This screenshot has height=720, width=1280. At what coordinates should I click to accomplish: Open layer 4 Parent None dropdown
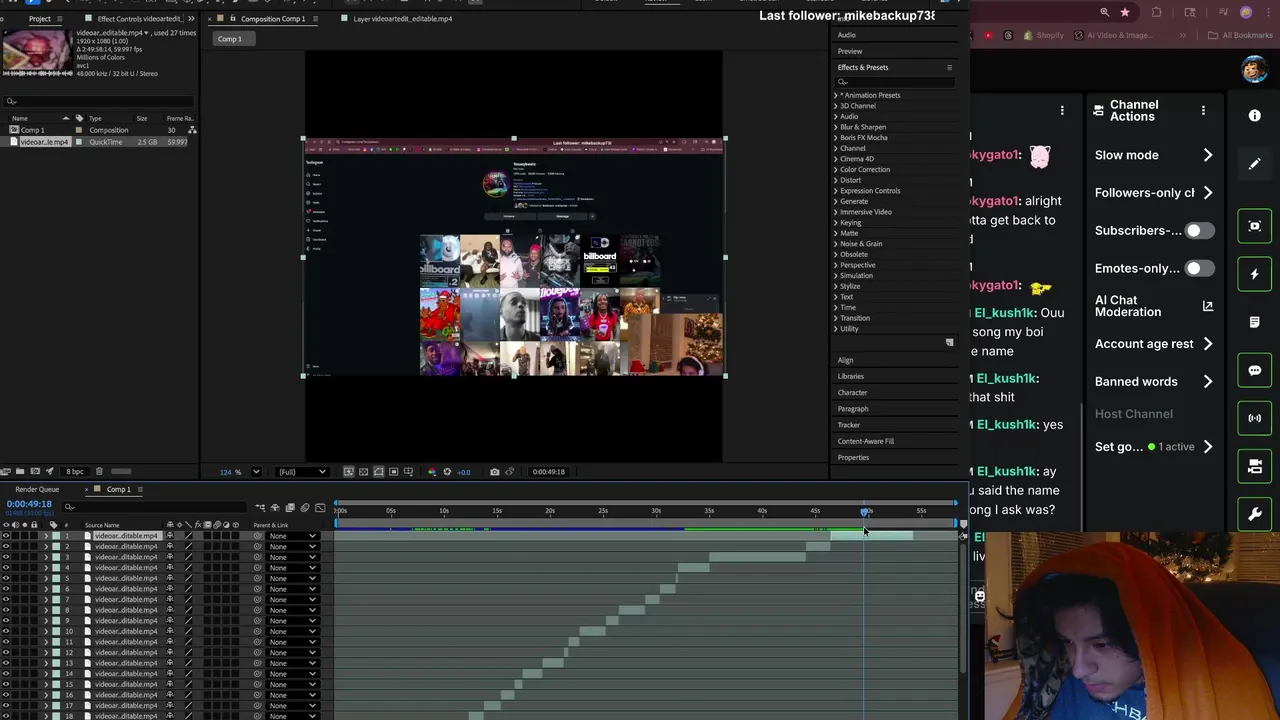(x=292, y=568)
